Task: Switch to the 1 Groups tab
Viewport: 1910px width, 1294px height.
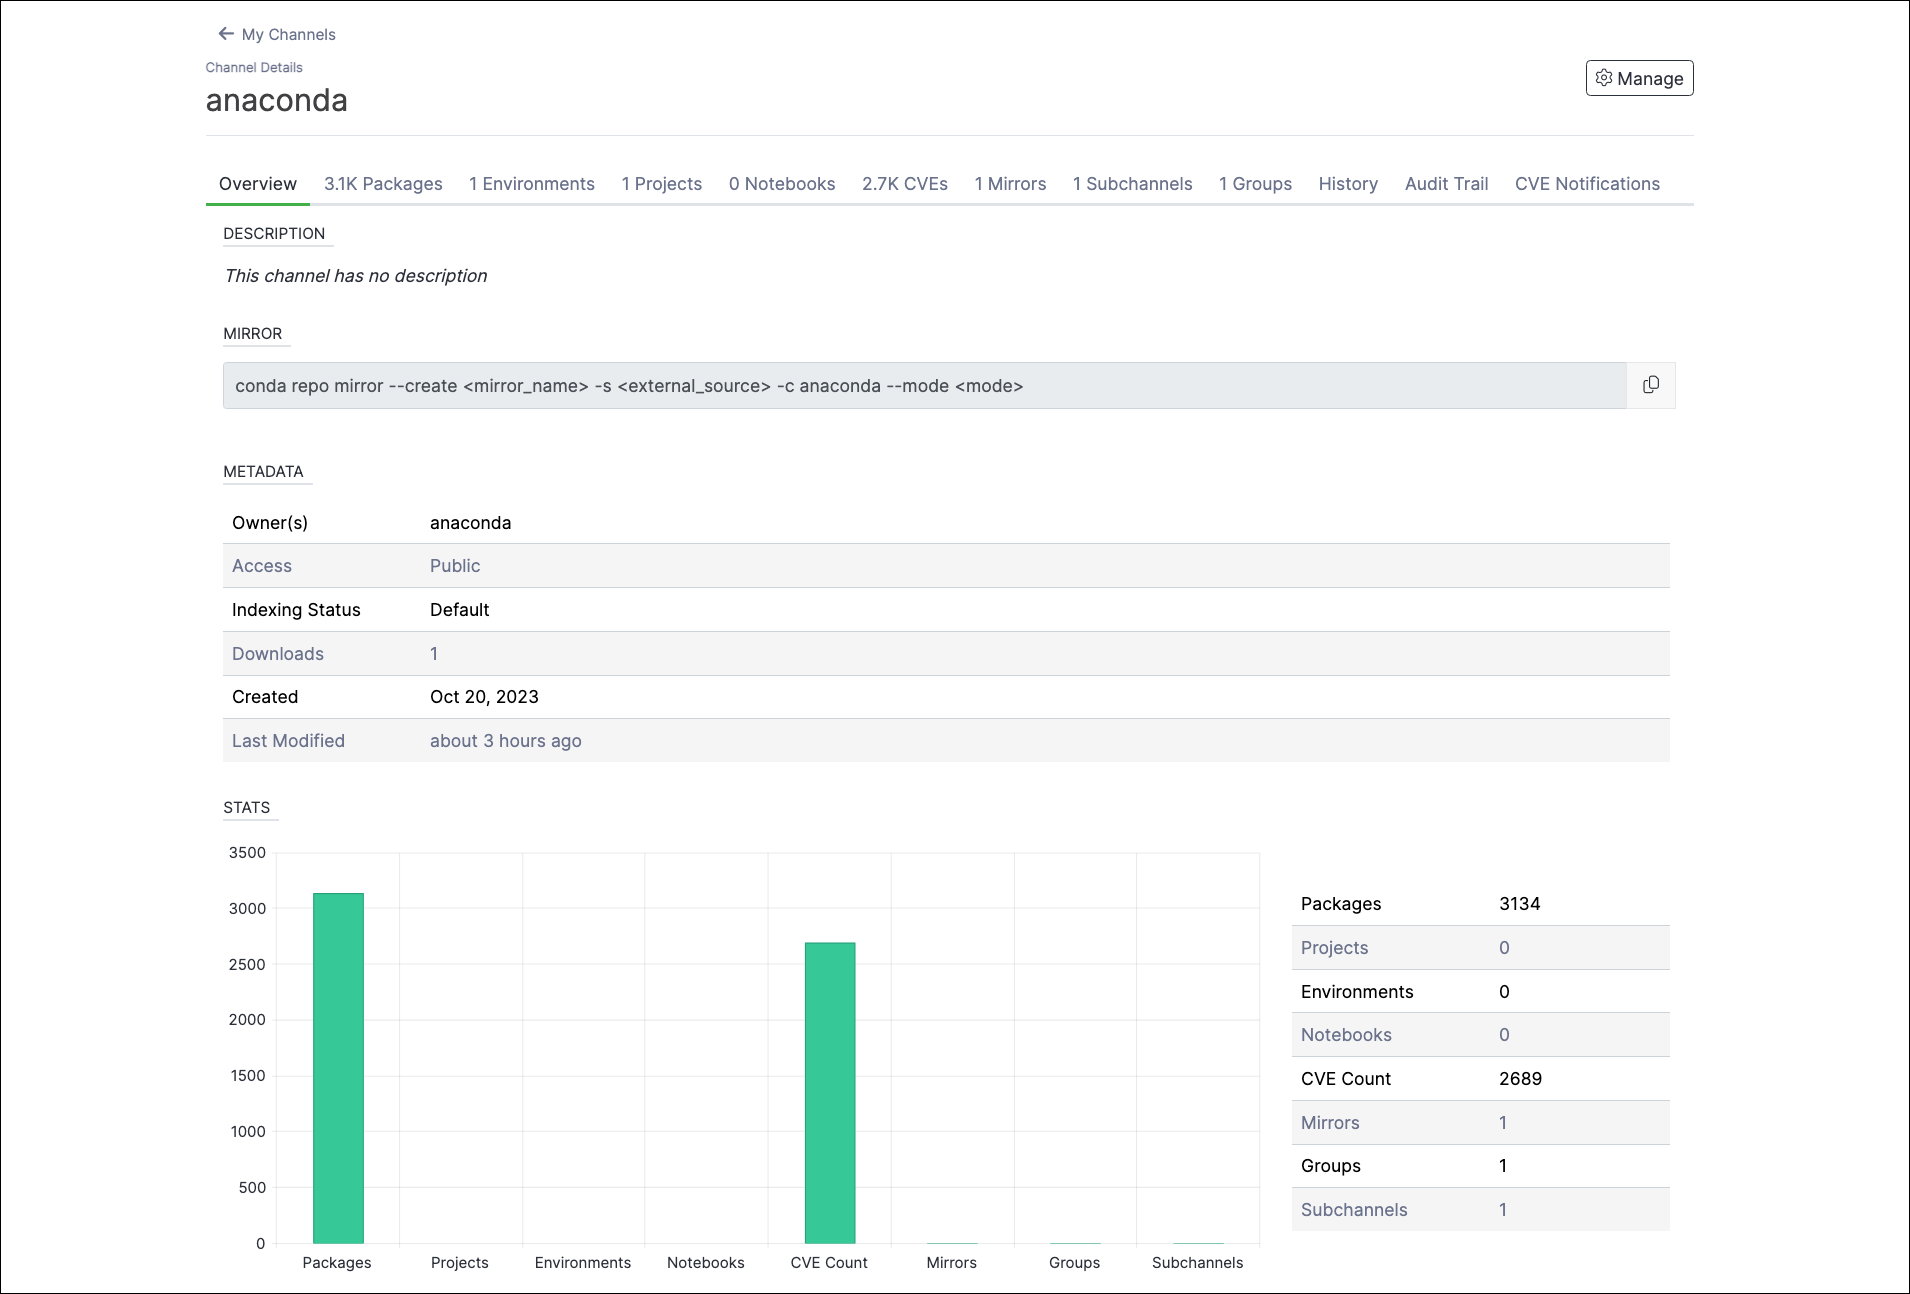Action: 1255,184
